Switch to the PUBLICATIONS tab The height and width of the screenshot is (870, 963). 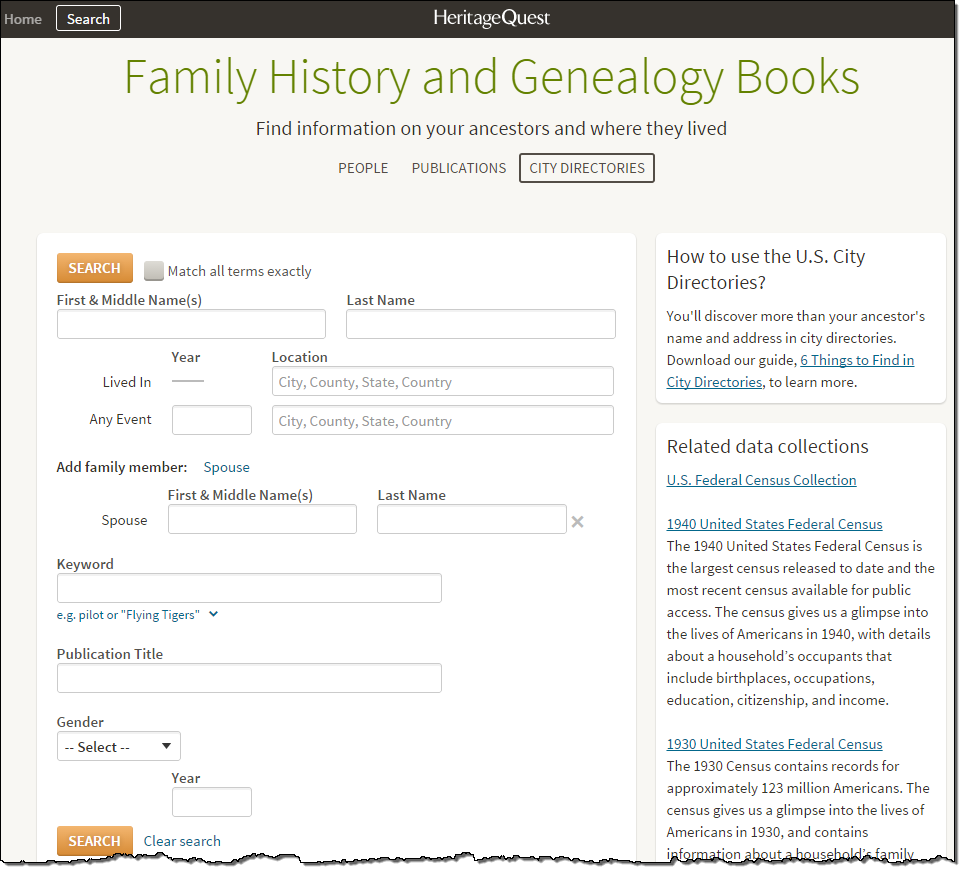458,168
